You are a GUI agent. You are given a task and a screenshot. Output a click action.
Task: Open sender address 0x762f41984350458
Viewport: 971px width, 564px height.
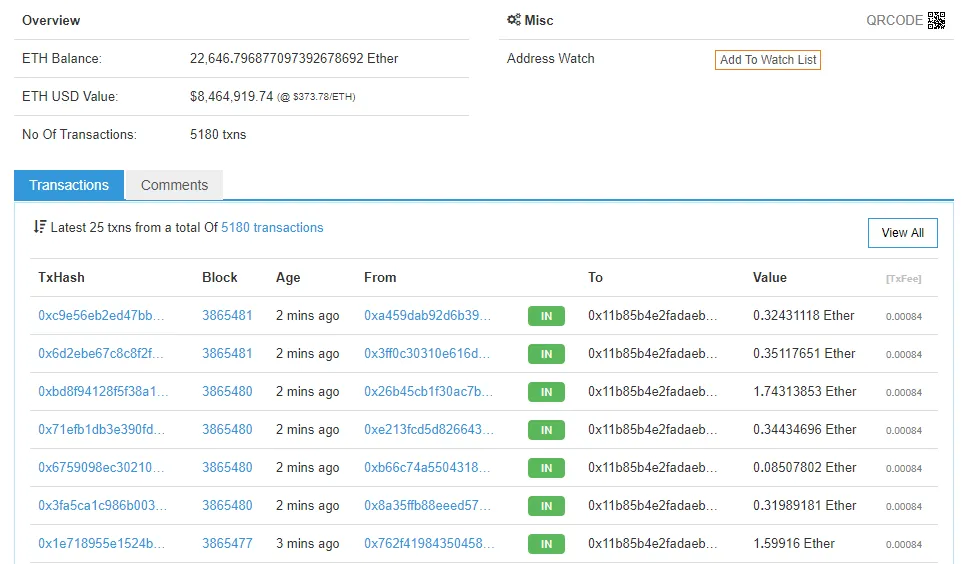coord(429,543)
